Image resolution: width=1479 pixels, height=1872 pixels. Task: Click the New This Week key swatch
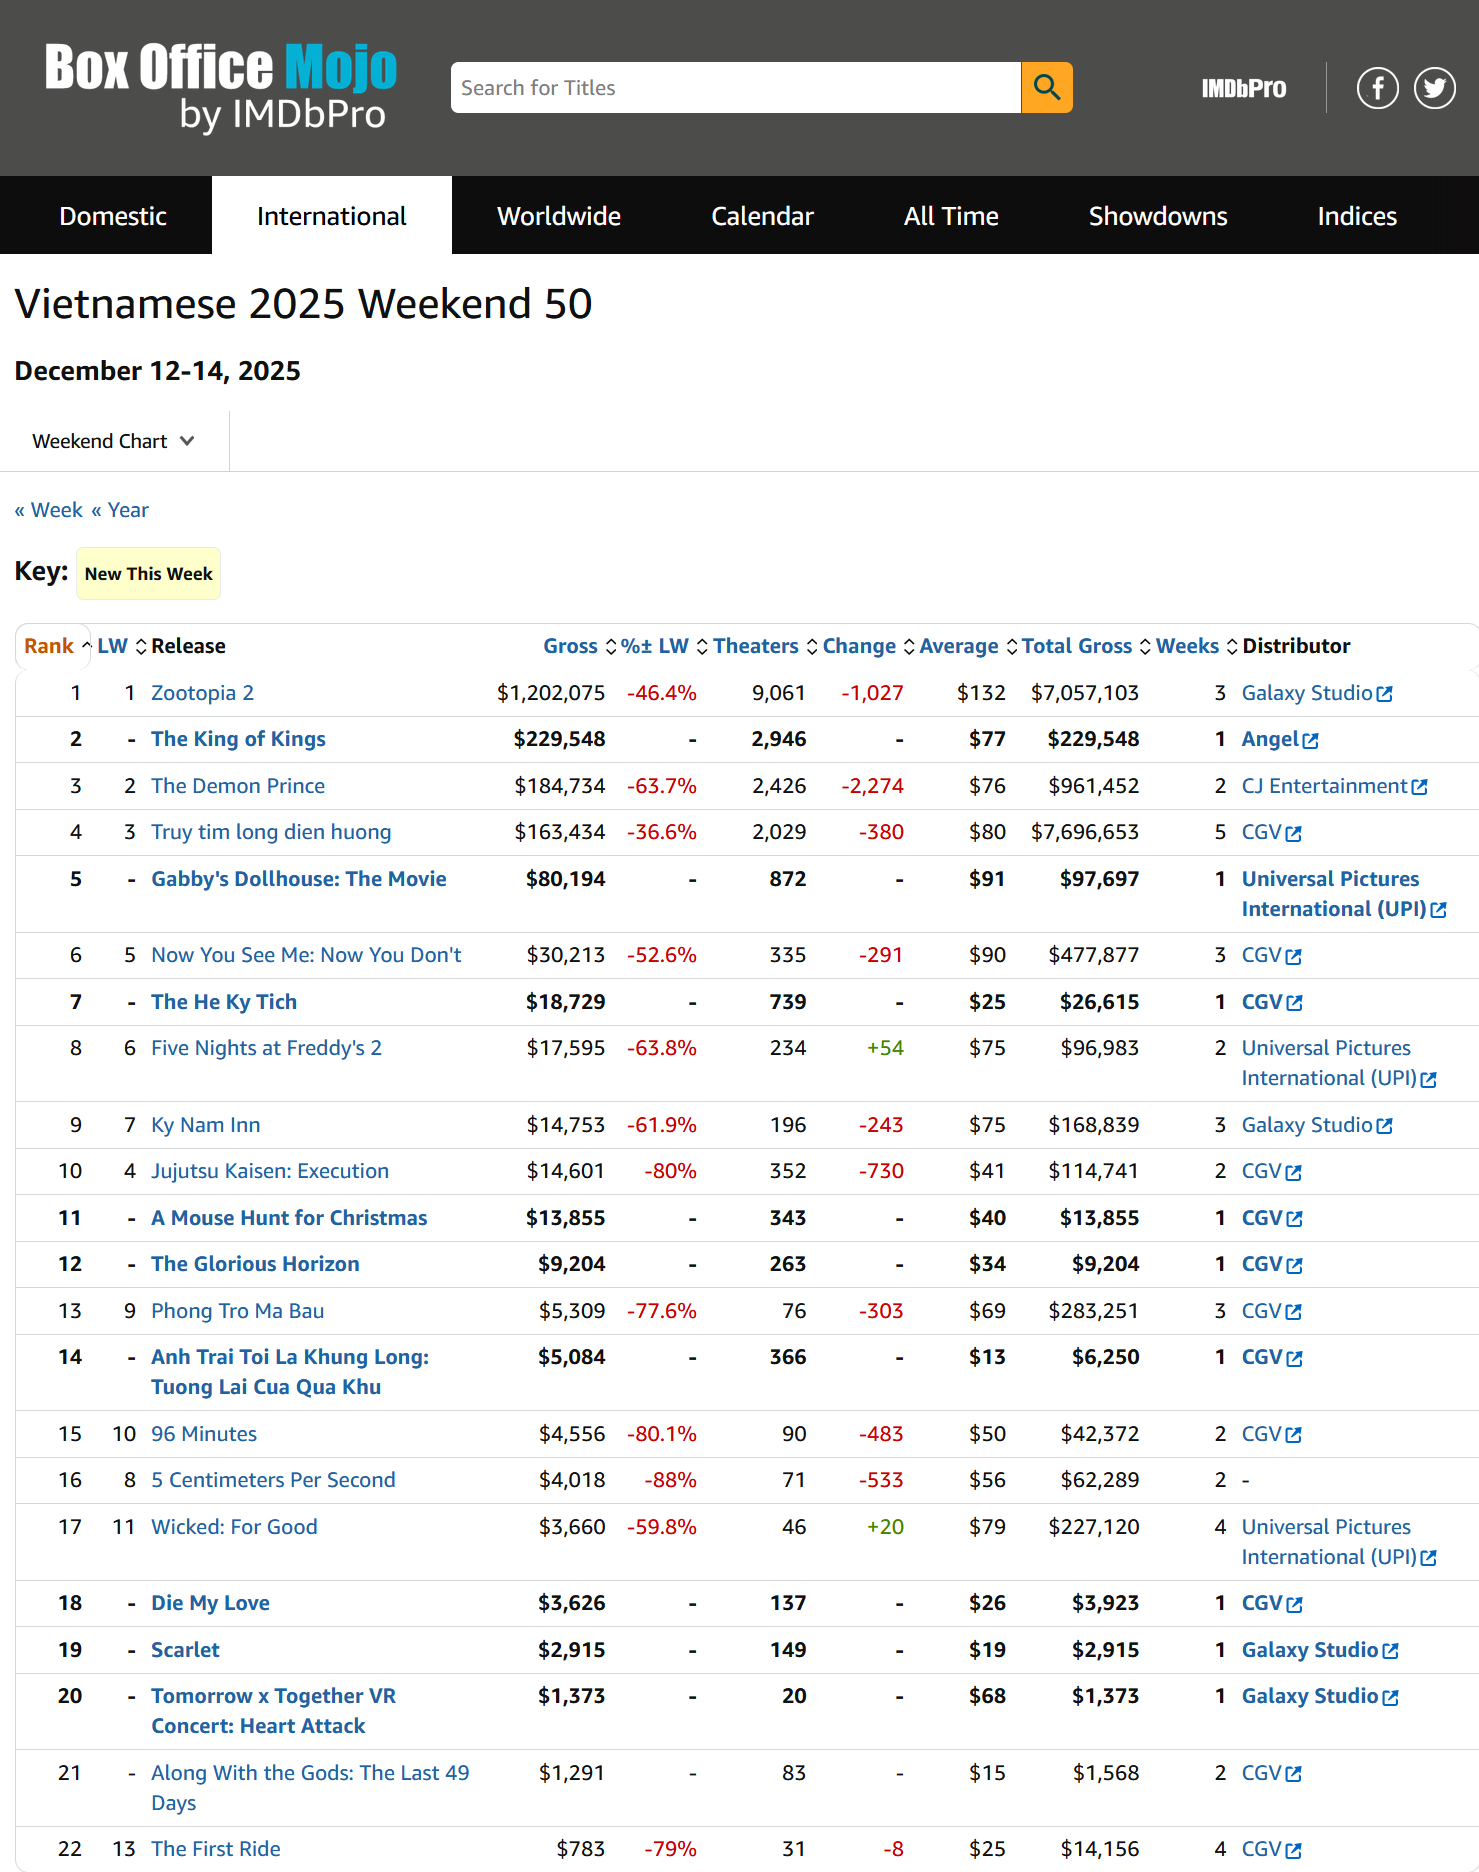click(x=148, y=574)
